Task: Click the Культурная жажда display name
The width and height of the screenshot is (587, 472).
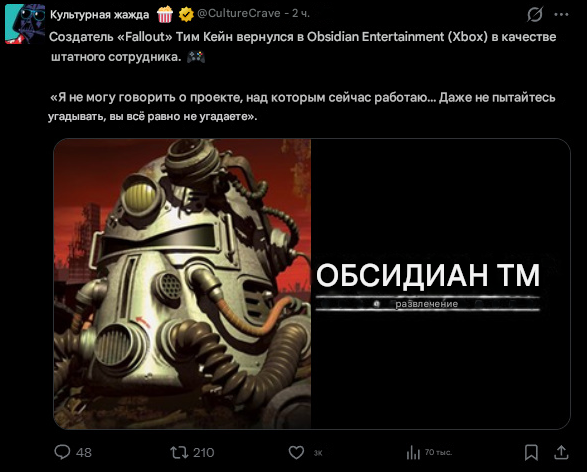Action: pos(100,15)
